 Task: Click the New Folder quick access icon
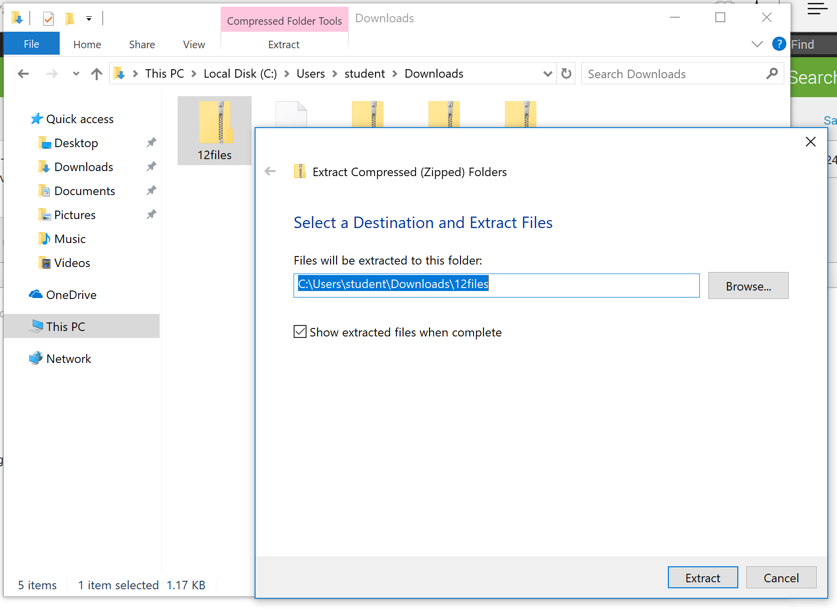tap(69, 19)
